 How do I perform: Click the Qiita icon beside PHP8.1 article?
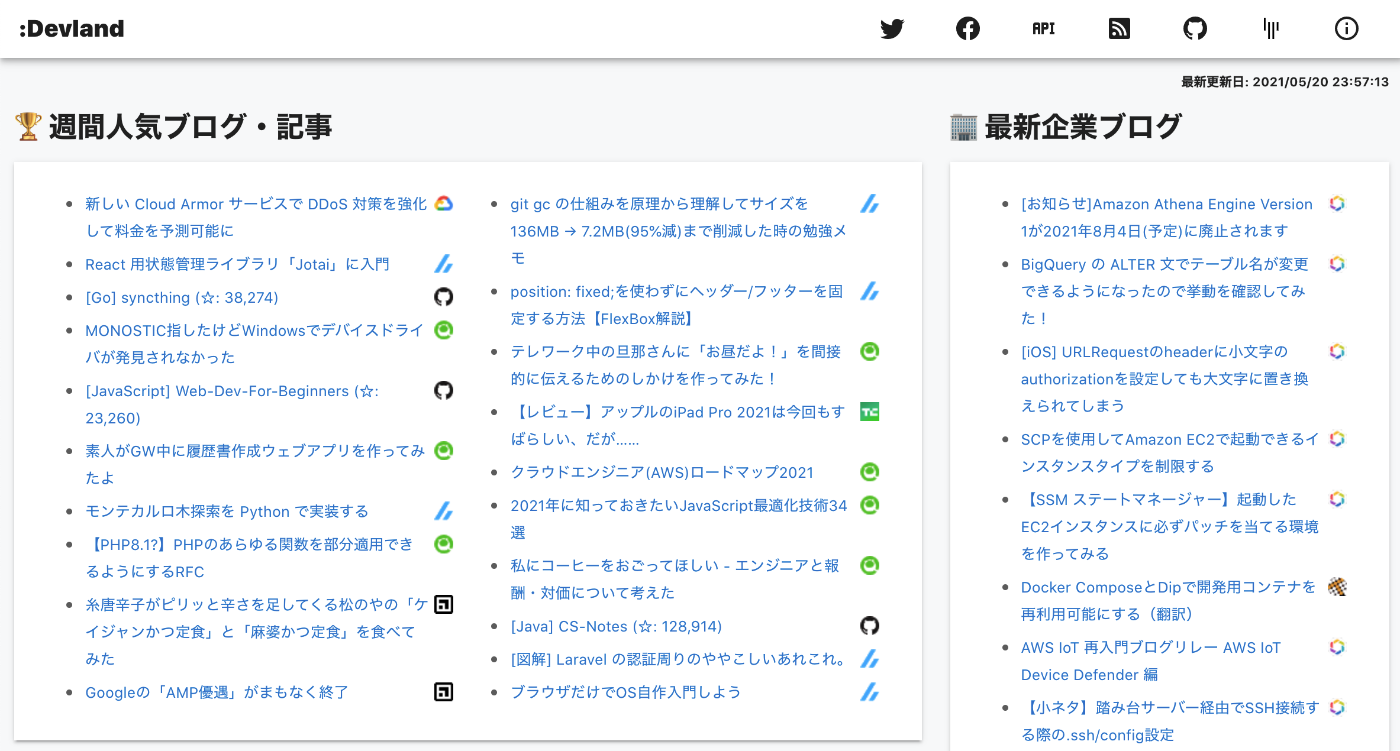tap(444, 544)
